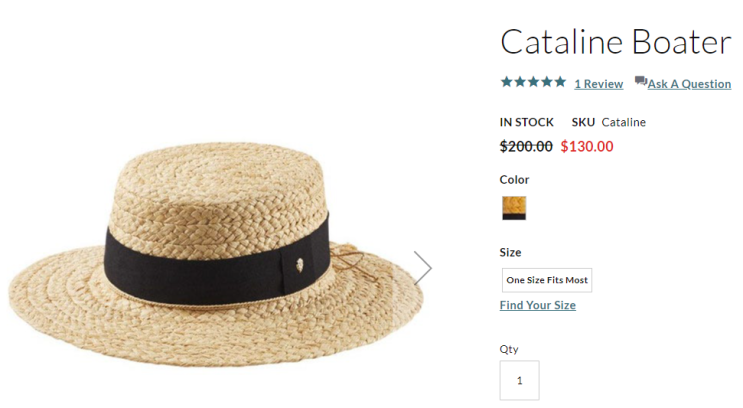Click the first rating star
The image size is (743, 408).
[506, 82]
